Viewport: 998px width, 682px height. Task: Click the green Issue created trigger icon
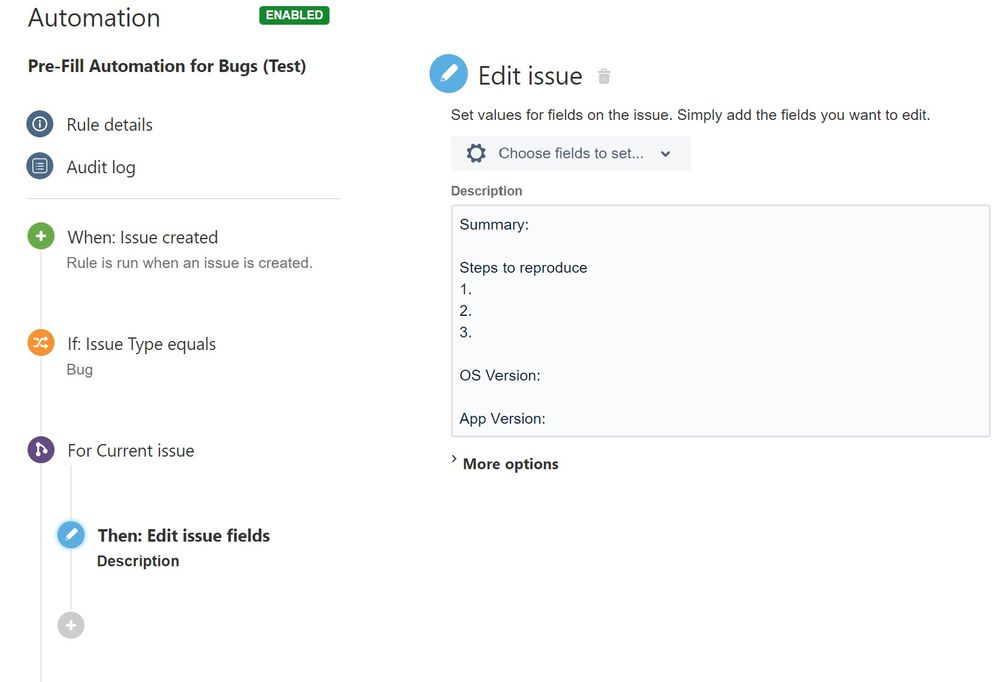tap(41, 237)
